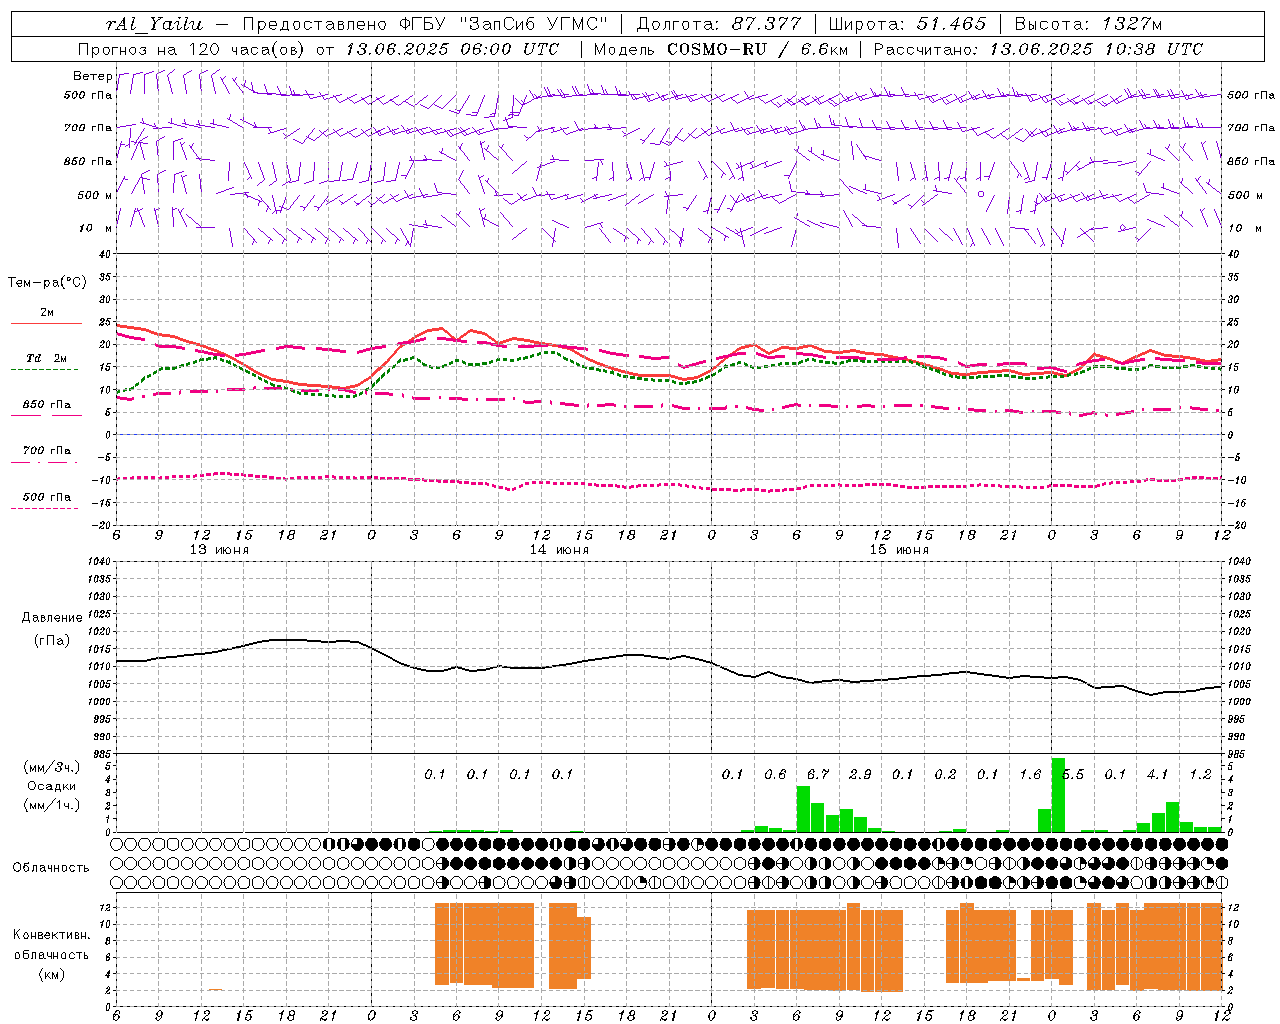Click the '(мм/3ч.)' precipitation unit label

52,767
